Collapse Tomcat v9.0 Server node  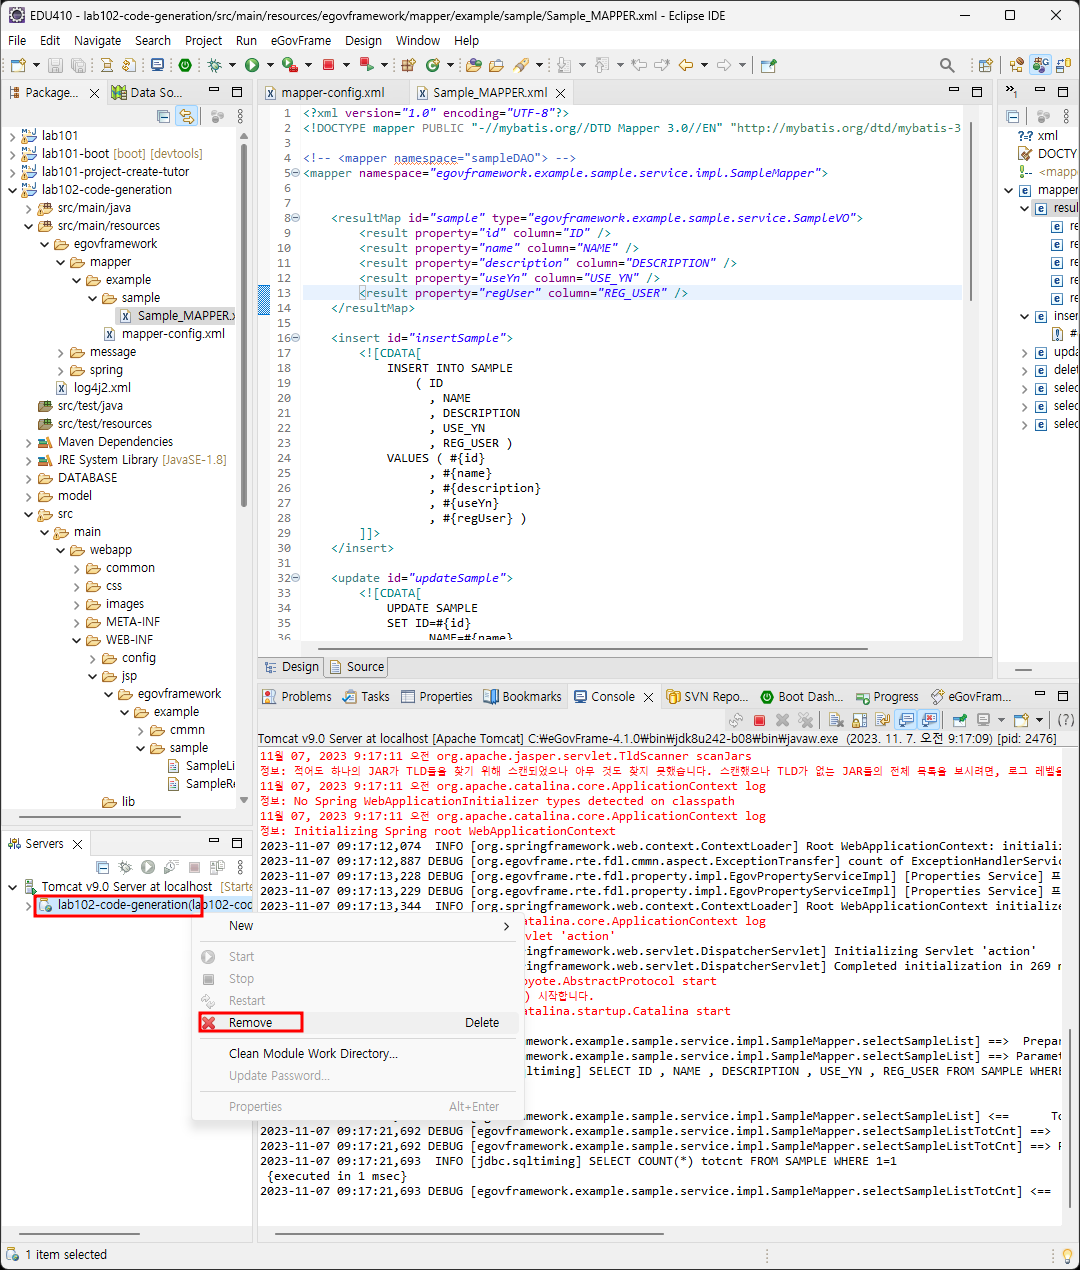coord(12,887)
